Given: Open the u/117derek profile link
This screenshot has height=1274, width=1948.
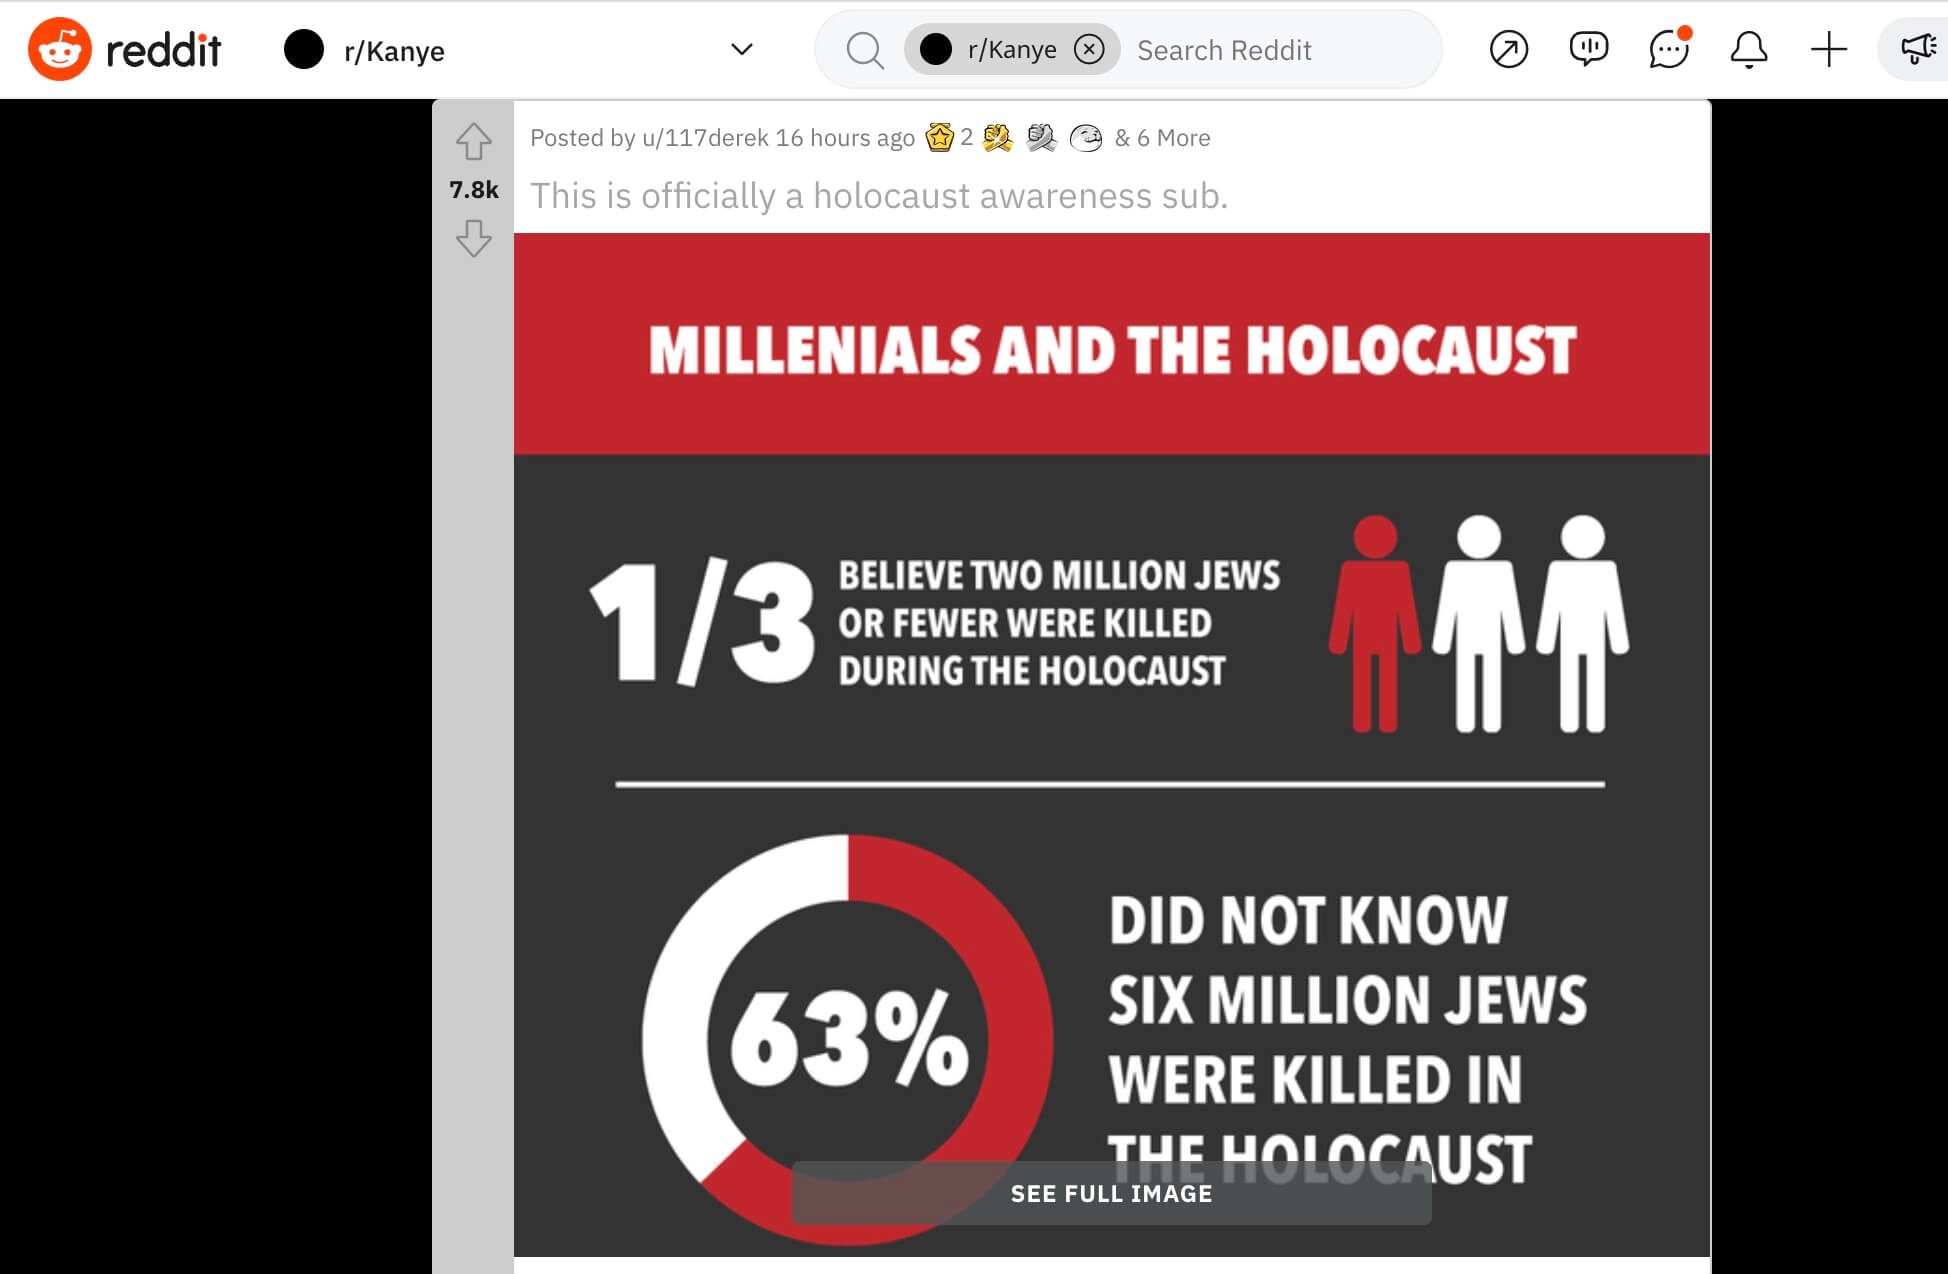Looking at the screenshot, I should click(x=706, y=138).
